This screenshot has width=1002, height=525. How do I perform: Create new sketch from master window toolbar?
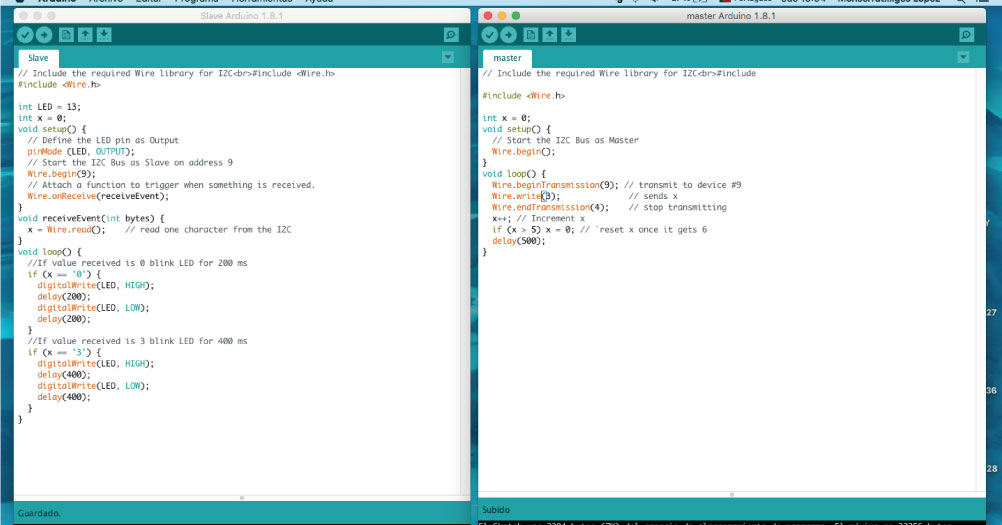click(530, 35)
